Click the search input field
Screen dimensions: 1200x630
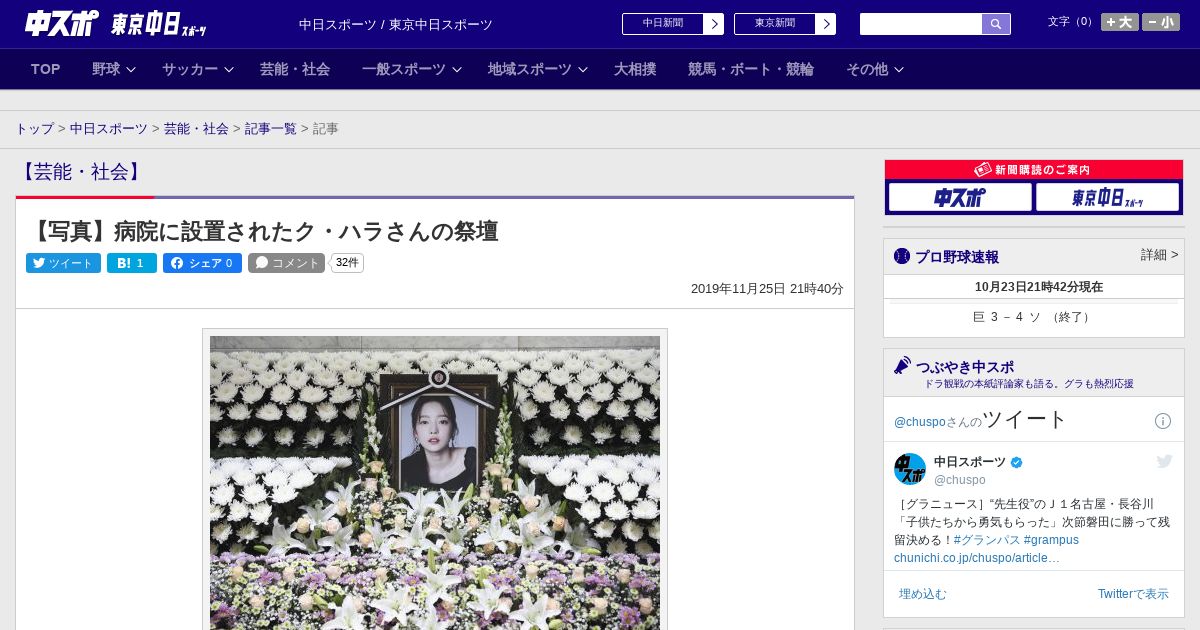click(x=921, y=24)
